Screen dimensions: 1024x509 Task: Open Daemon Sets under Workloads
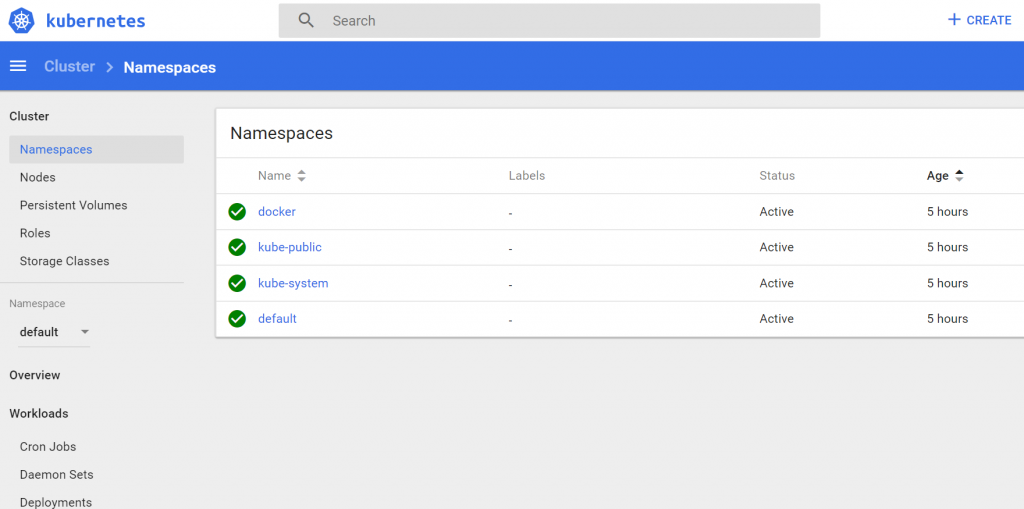point(57,474)
